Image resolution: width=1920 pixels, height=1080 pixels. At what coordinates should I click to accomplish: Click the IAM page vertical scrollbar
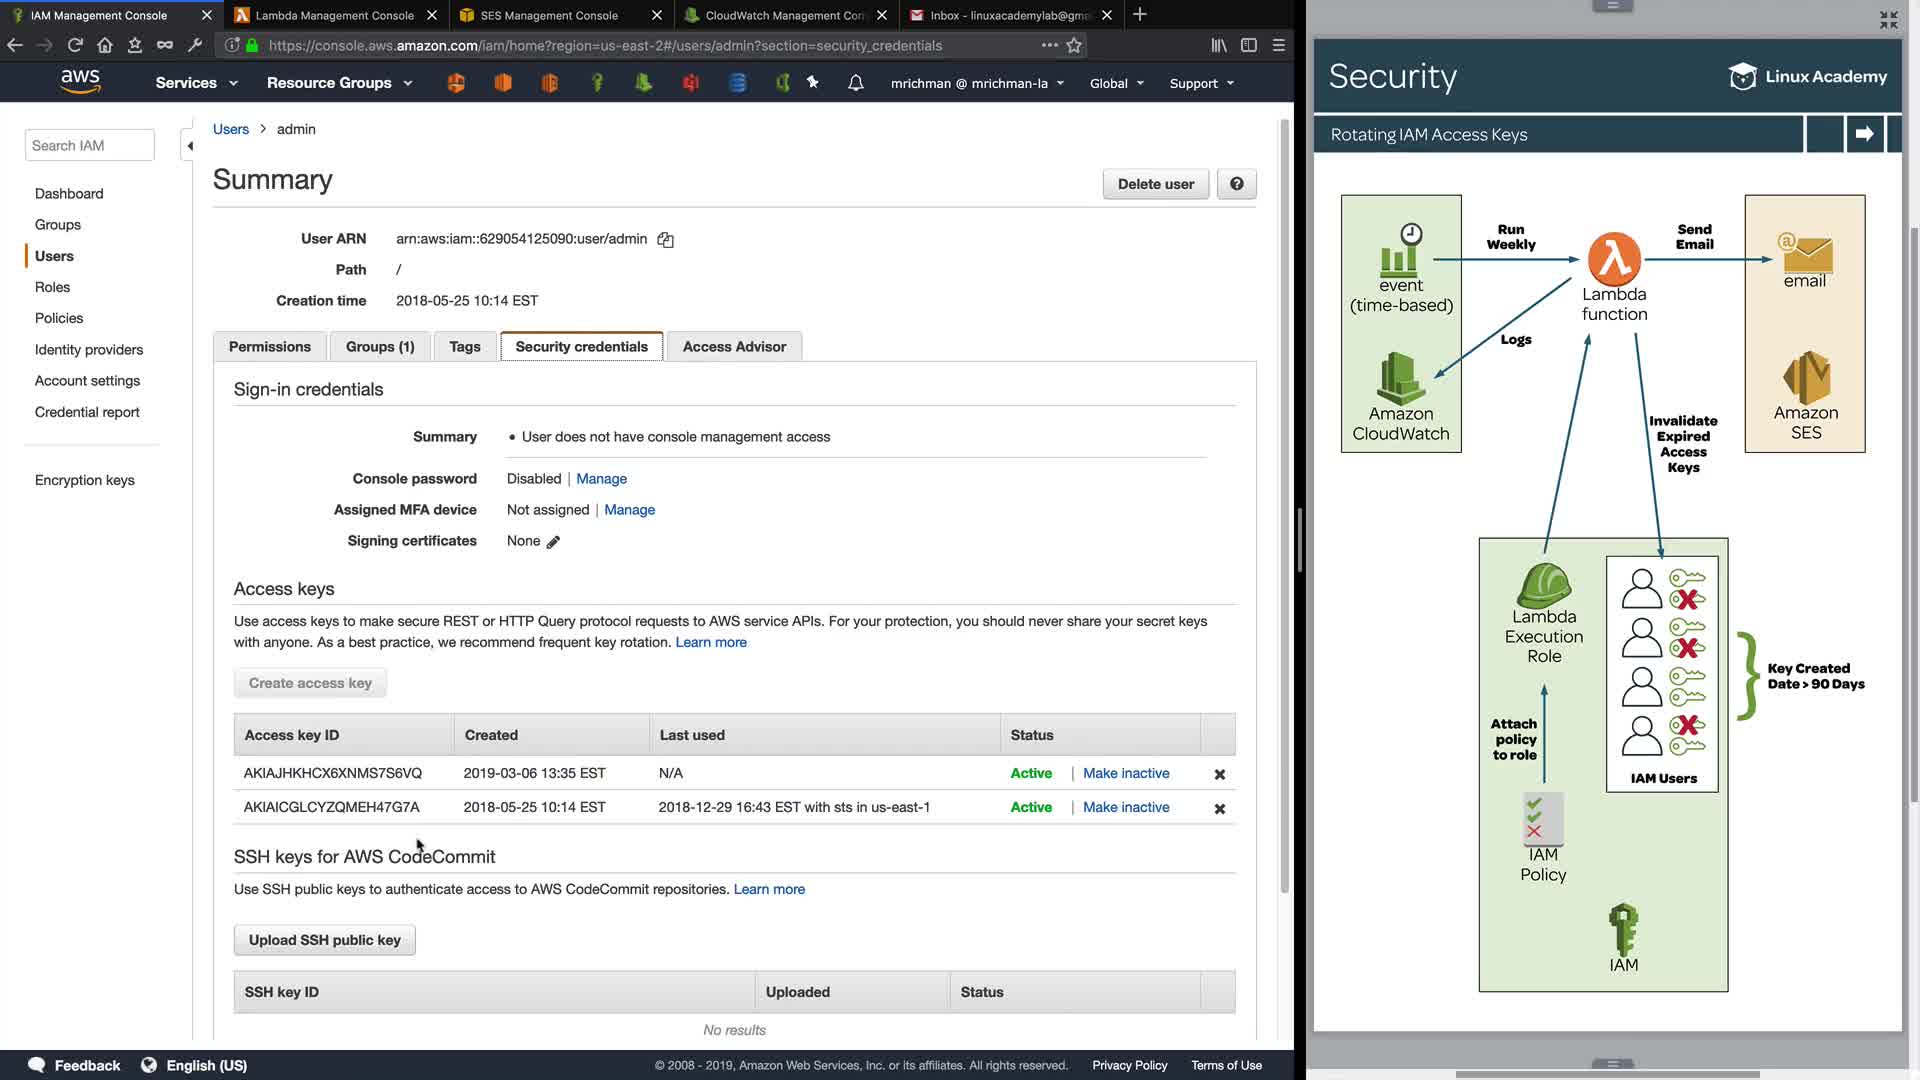coord(1284,500)
